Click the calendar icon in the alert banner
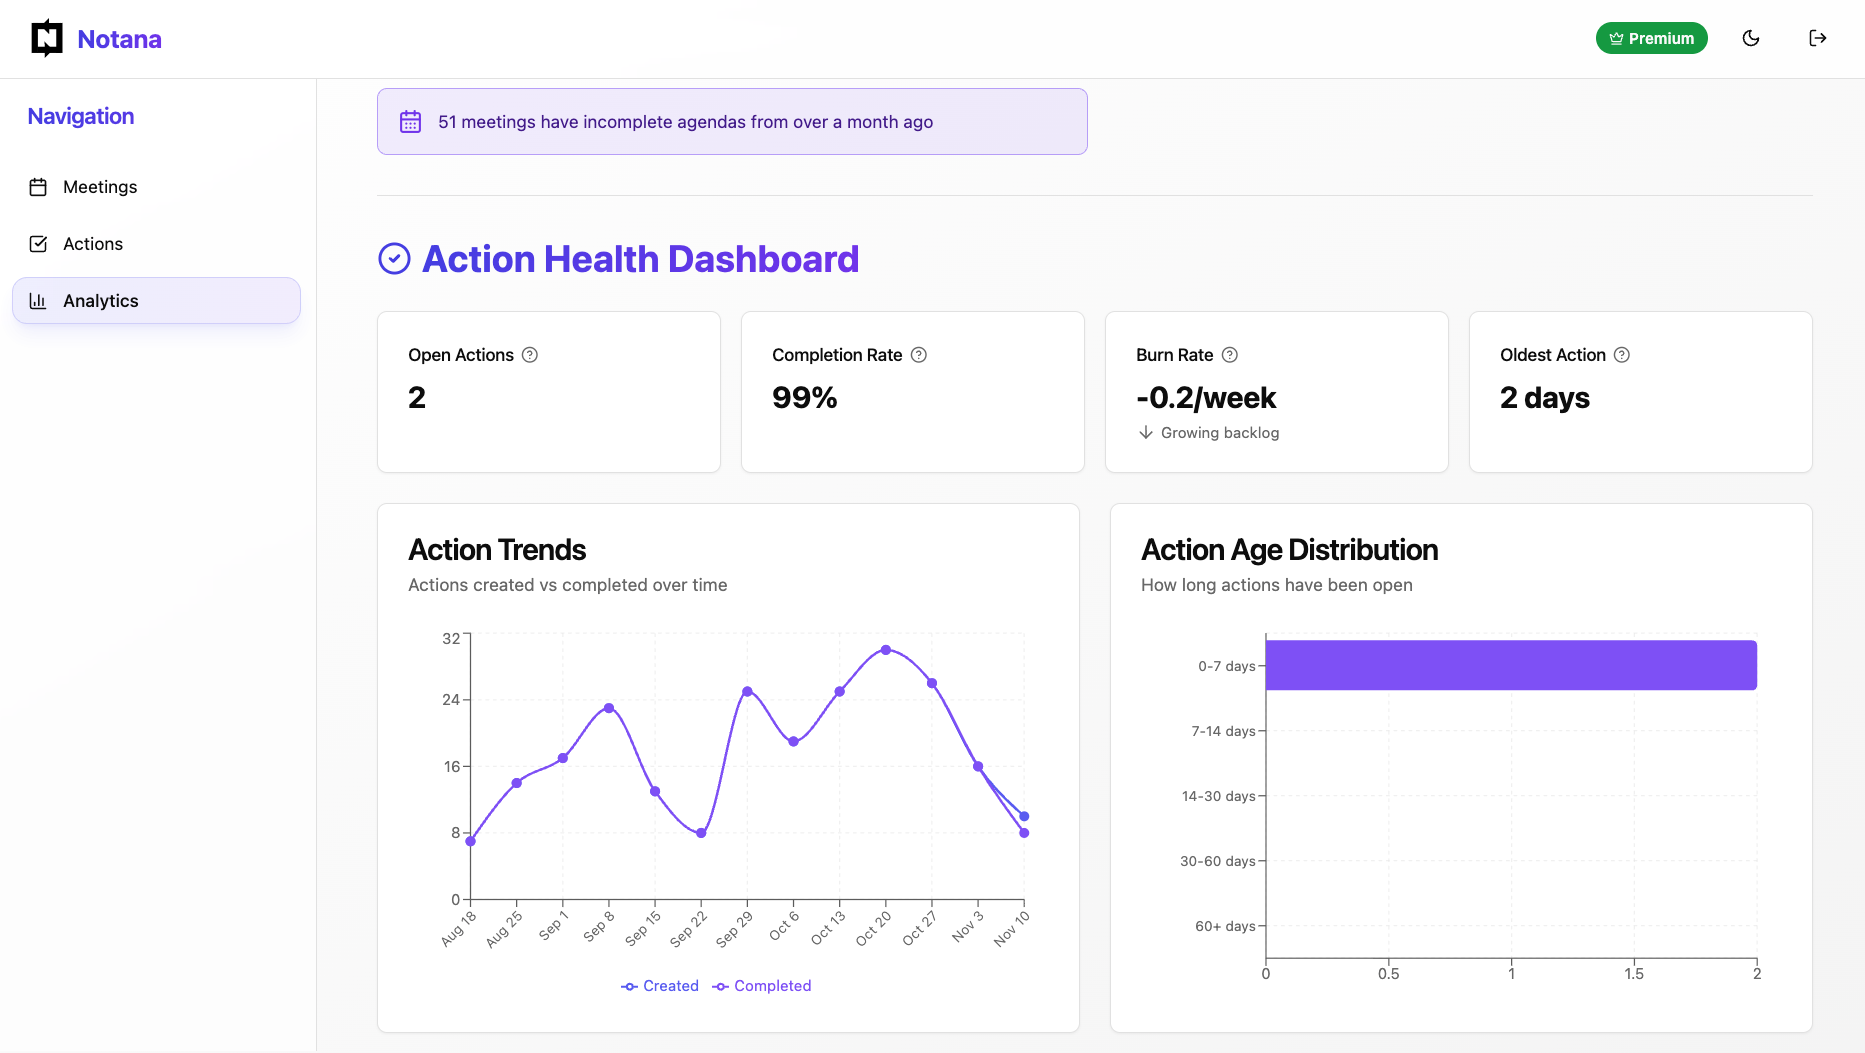Viewport: 1865px width, 1053px height. point(410,122)
